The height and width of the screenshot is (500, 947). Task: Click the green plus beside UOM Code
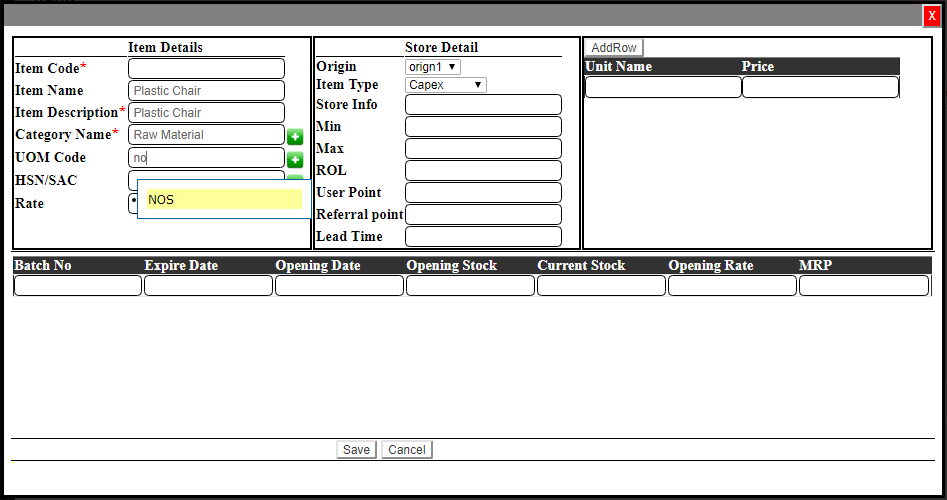295,159
